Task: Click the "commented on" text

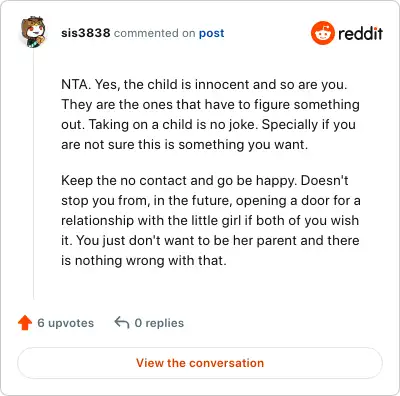Action: [x=154, y=33]
